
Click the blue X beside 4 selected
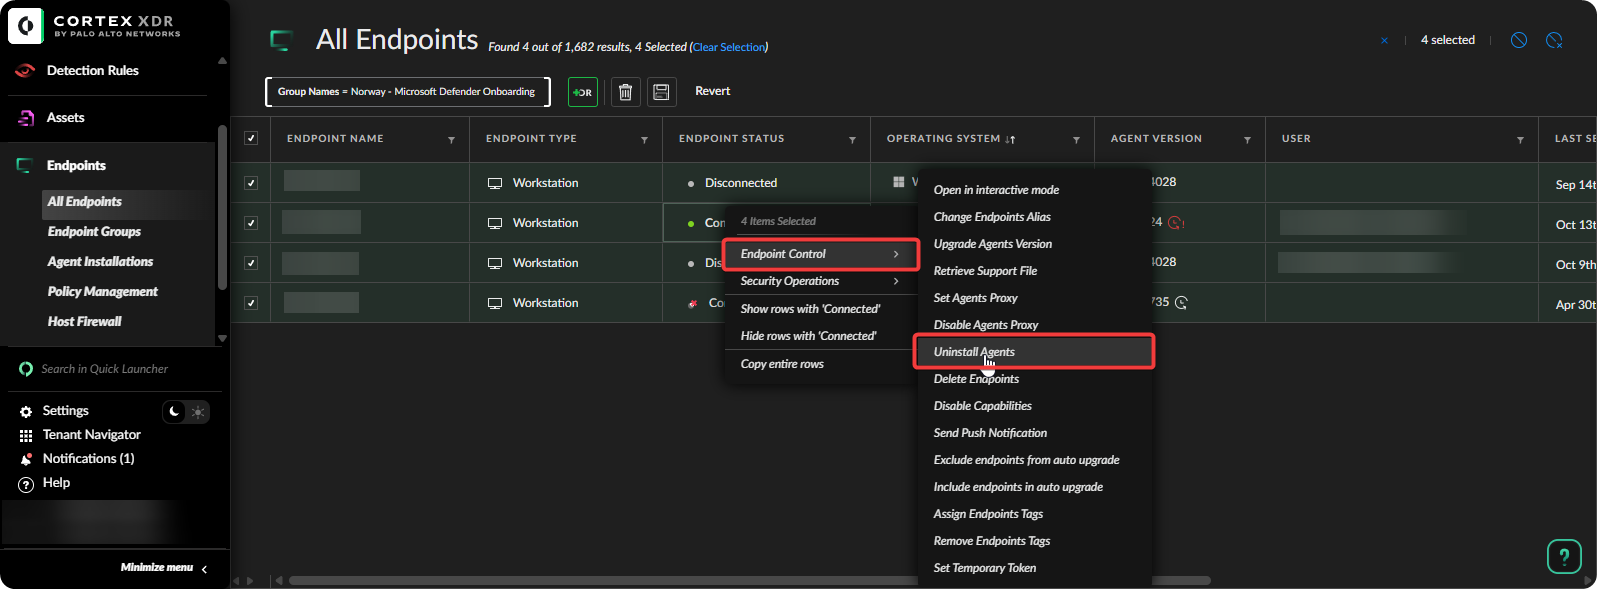(1384, 41)
